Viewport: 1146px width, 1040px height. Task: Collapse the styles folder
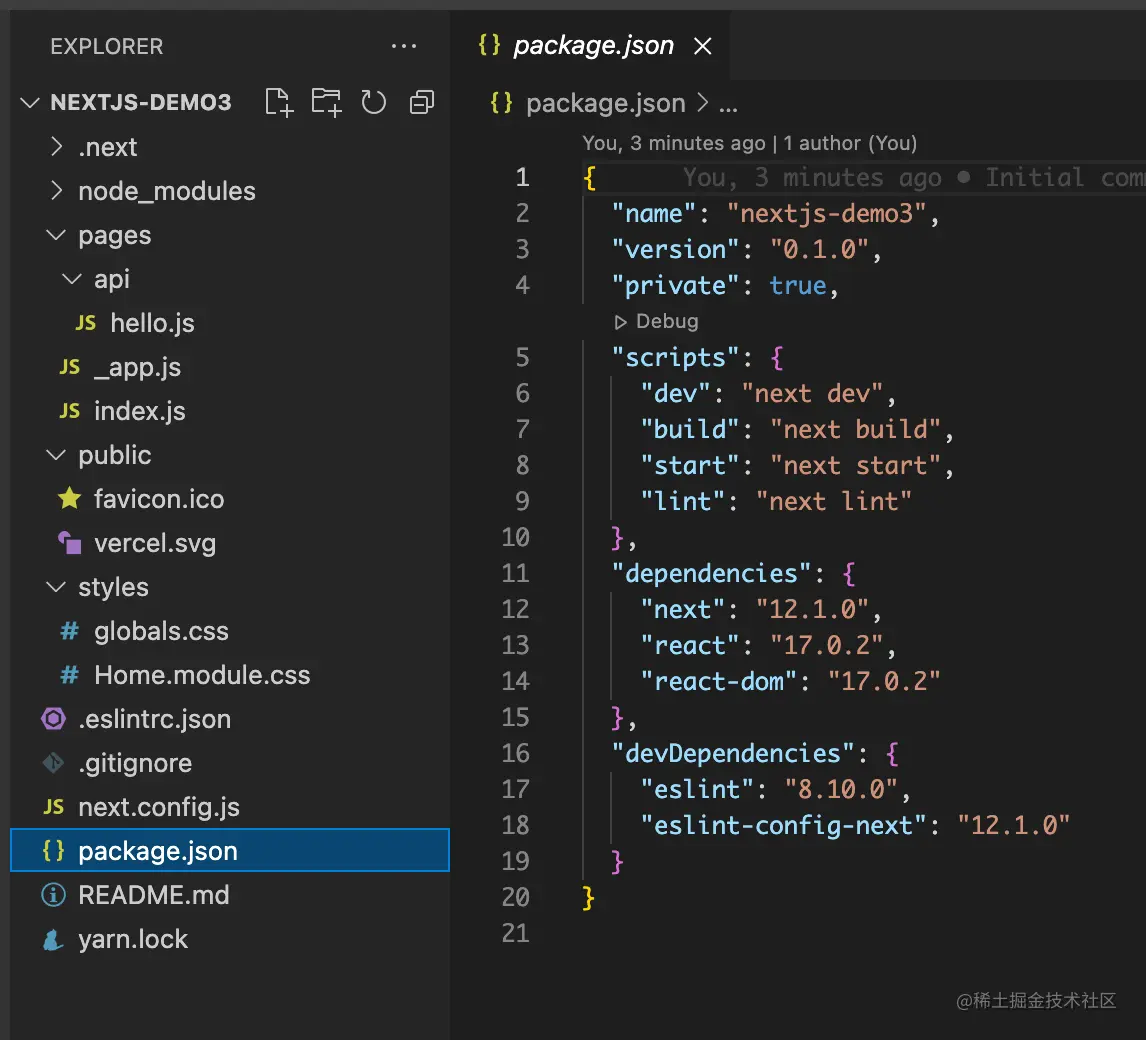pyautogui.click(x=112, y=587)
